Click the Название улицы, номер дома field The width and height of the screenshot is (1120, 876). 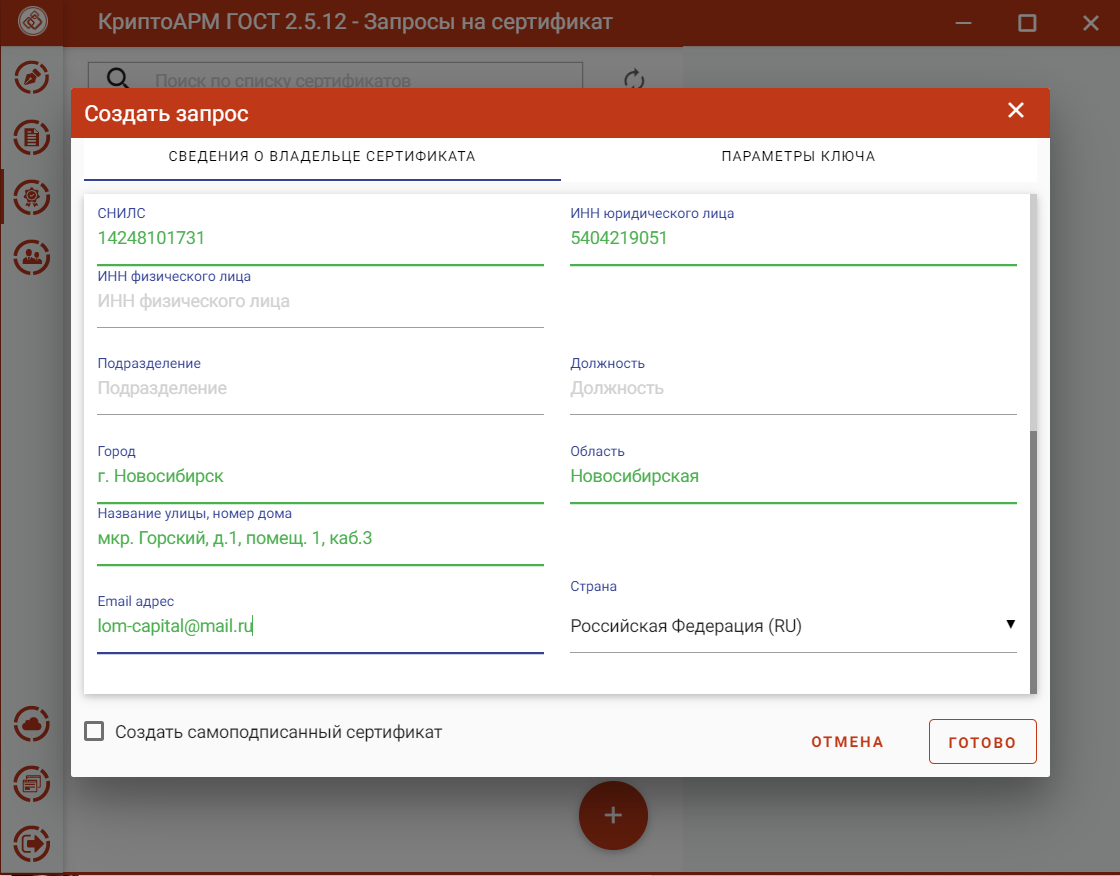pyautogui.click(x=320, y=539)
